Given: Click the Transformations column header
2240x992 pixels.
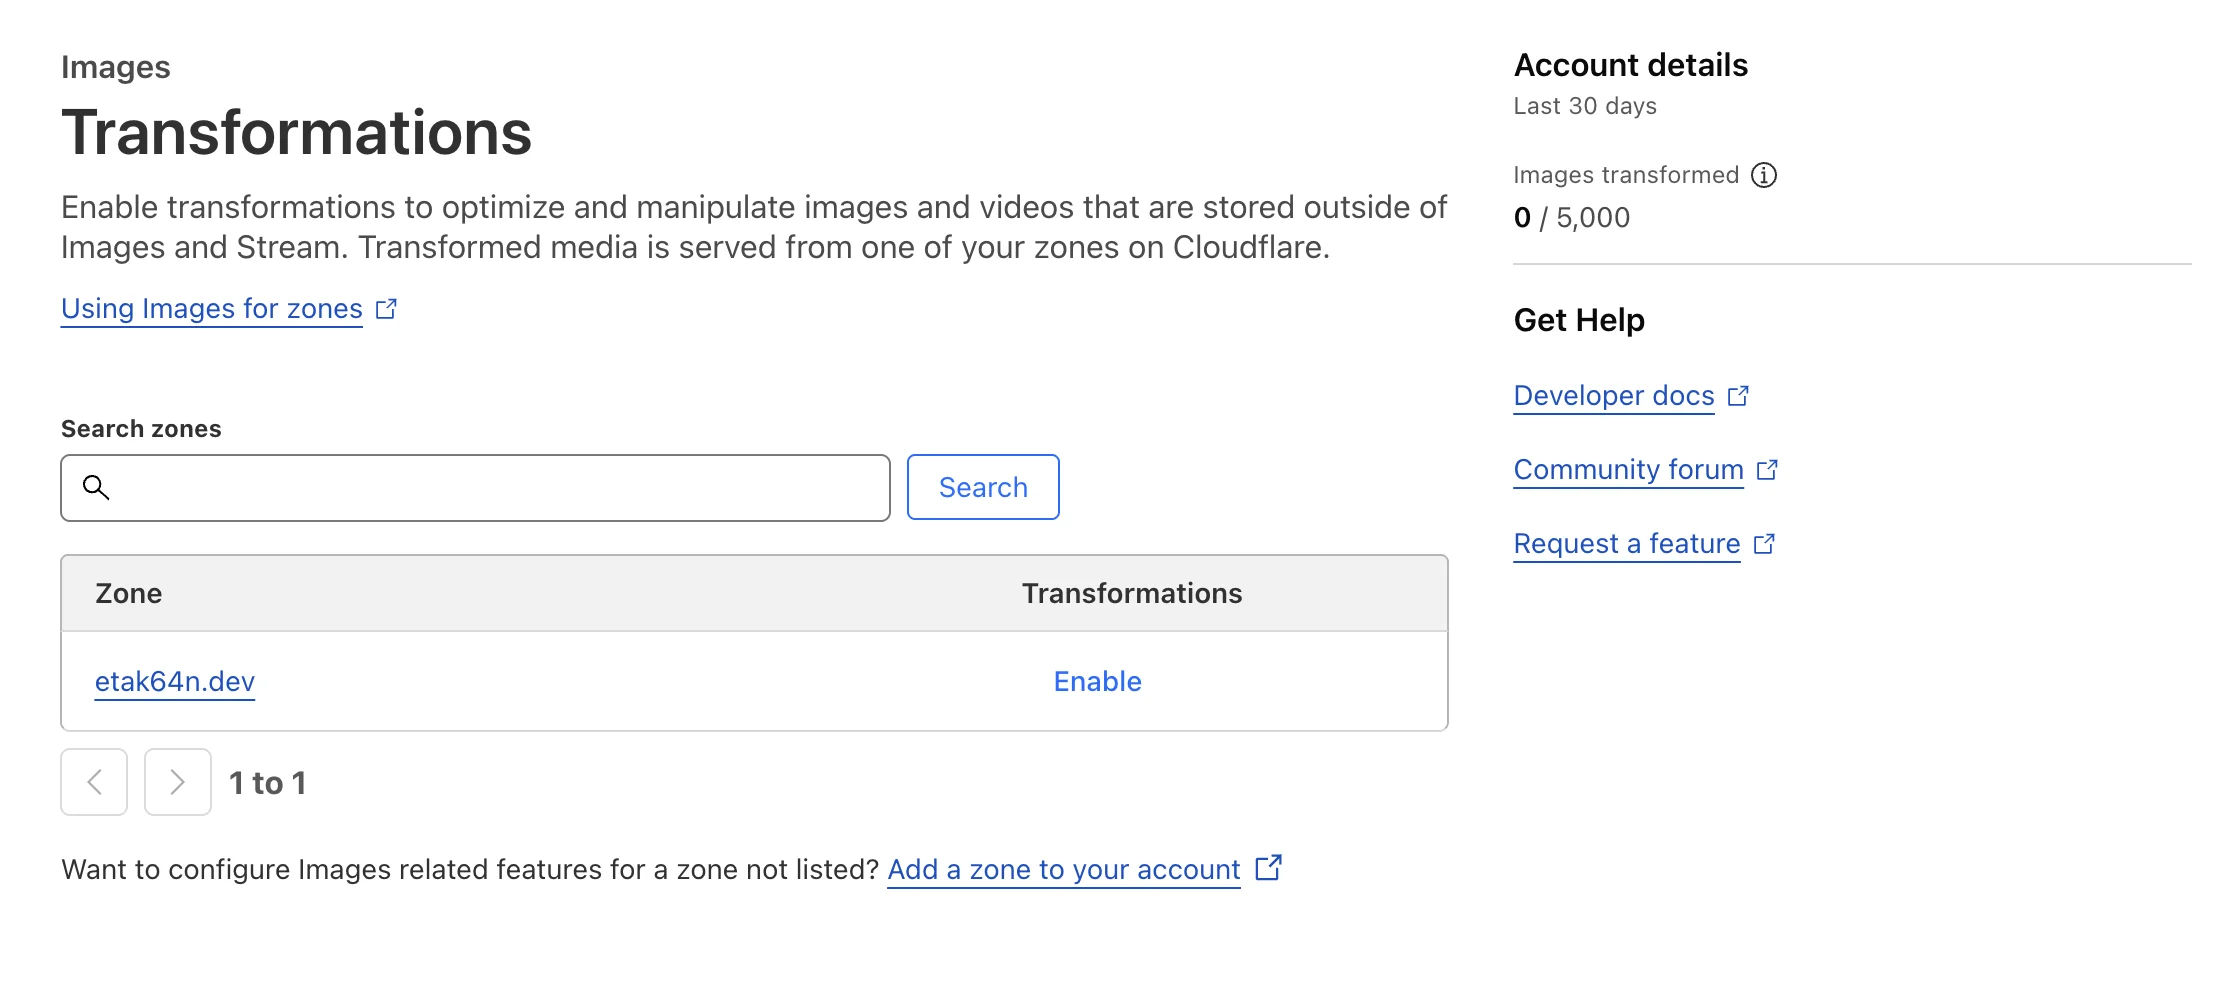Looking at the screenshot, I should [1132, 593].
